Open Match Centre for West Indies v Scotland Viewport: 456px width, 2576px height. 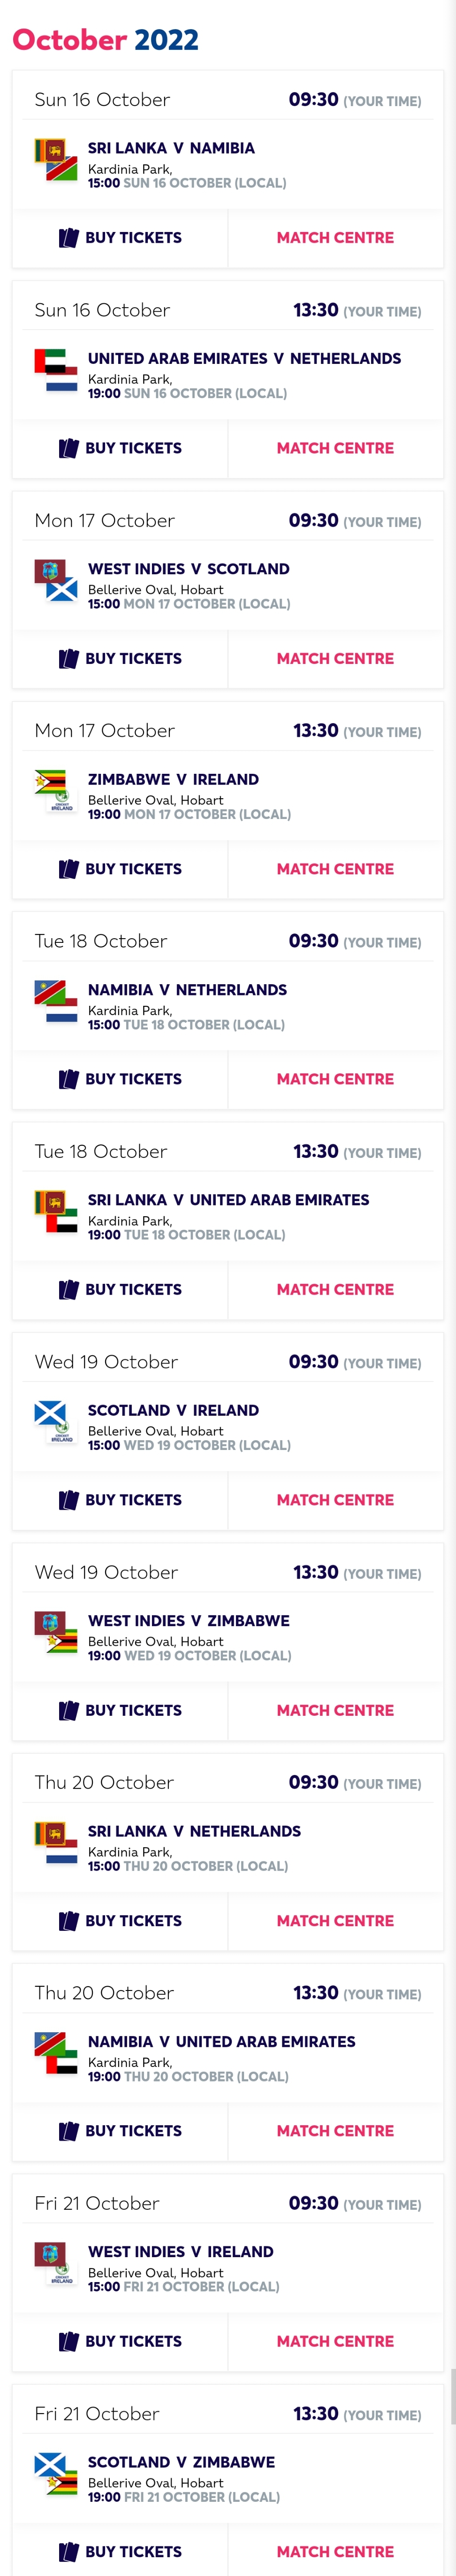(335, 658)
